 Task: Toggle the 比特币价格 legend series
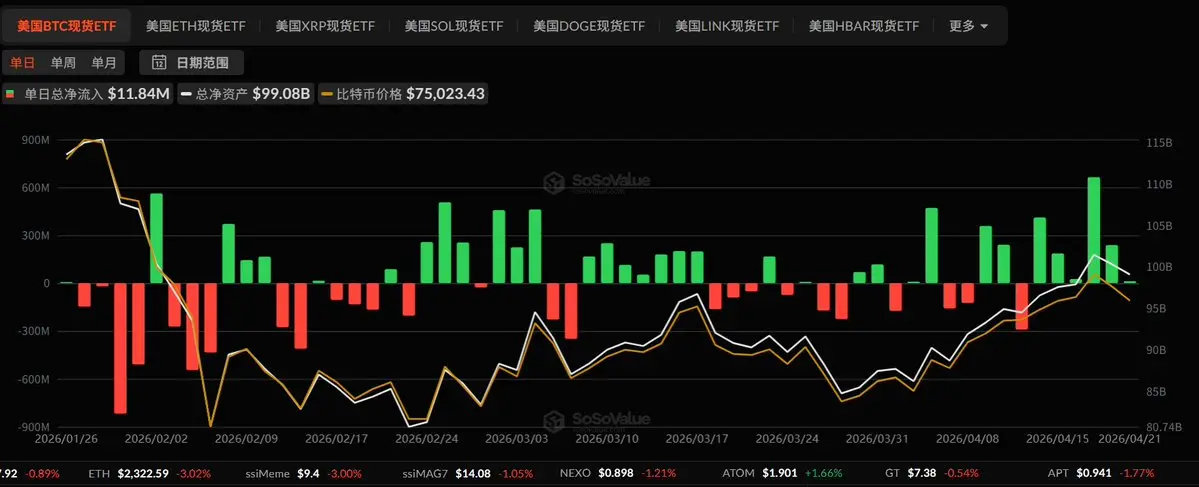coord(402,94)
